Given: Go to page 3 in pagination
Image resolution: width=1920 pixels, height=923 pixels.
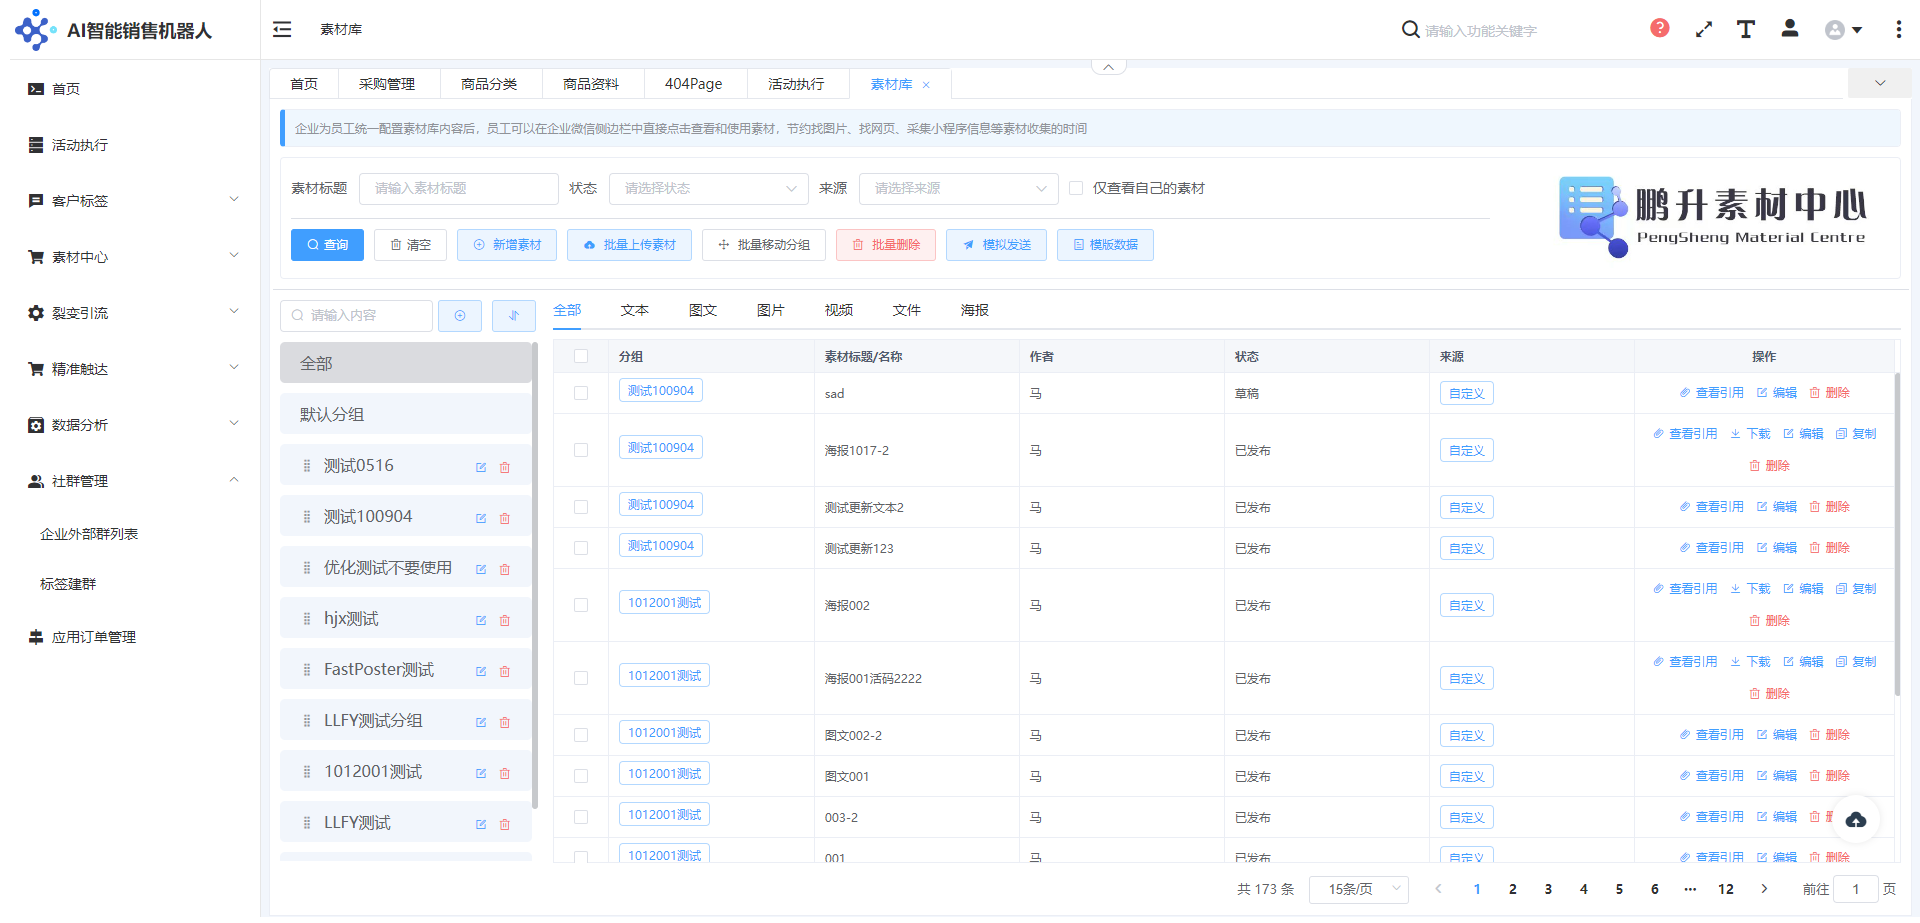Looking at the screenshot, I should [1548, 889].
